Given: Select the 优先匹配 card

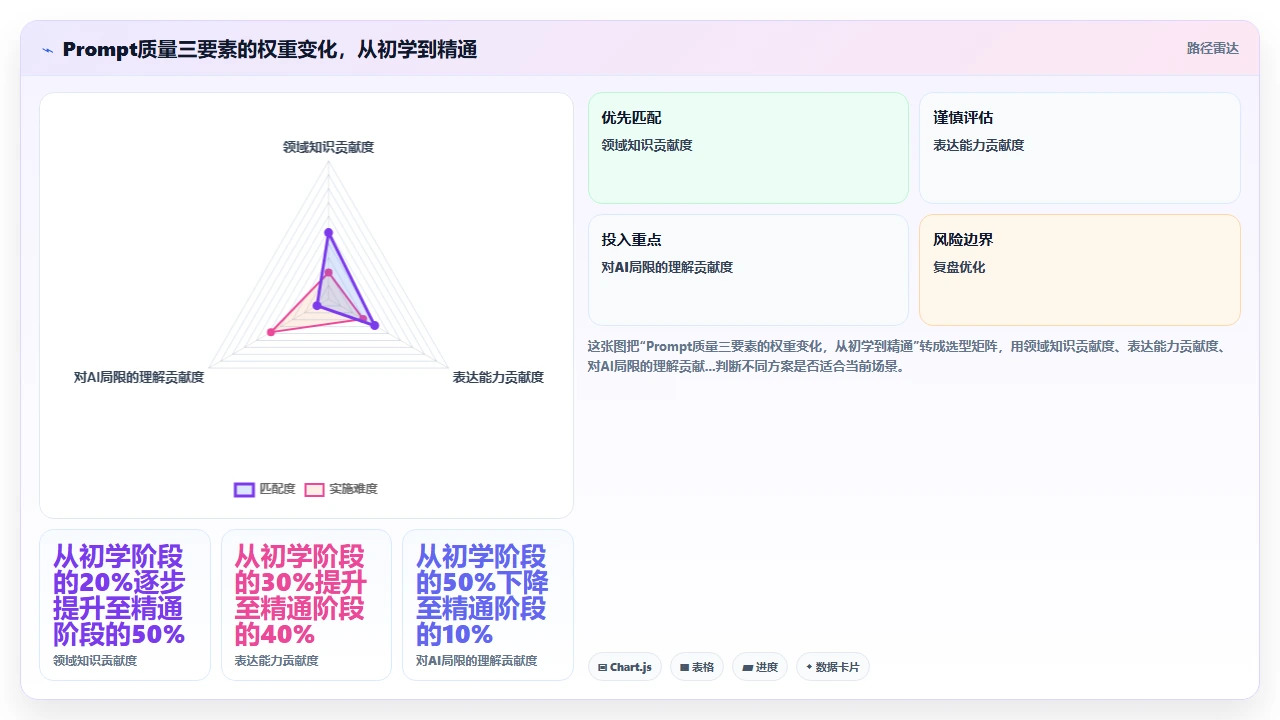Looking at the screenshot, I should tap(748, 148).
